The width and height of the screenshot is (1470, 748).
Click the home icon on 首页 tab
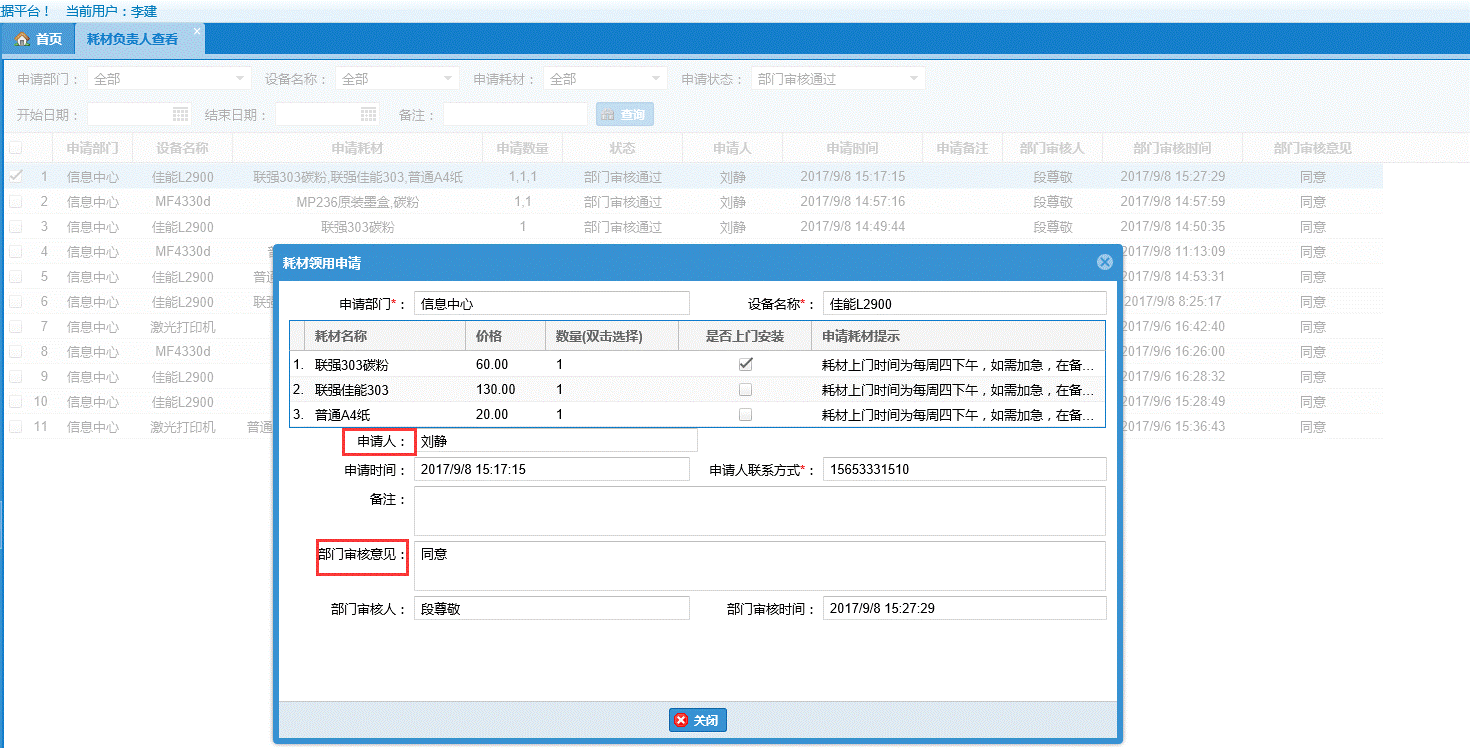[22, 39]
